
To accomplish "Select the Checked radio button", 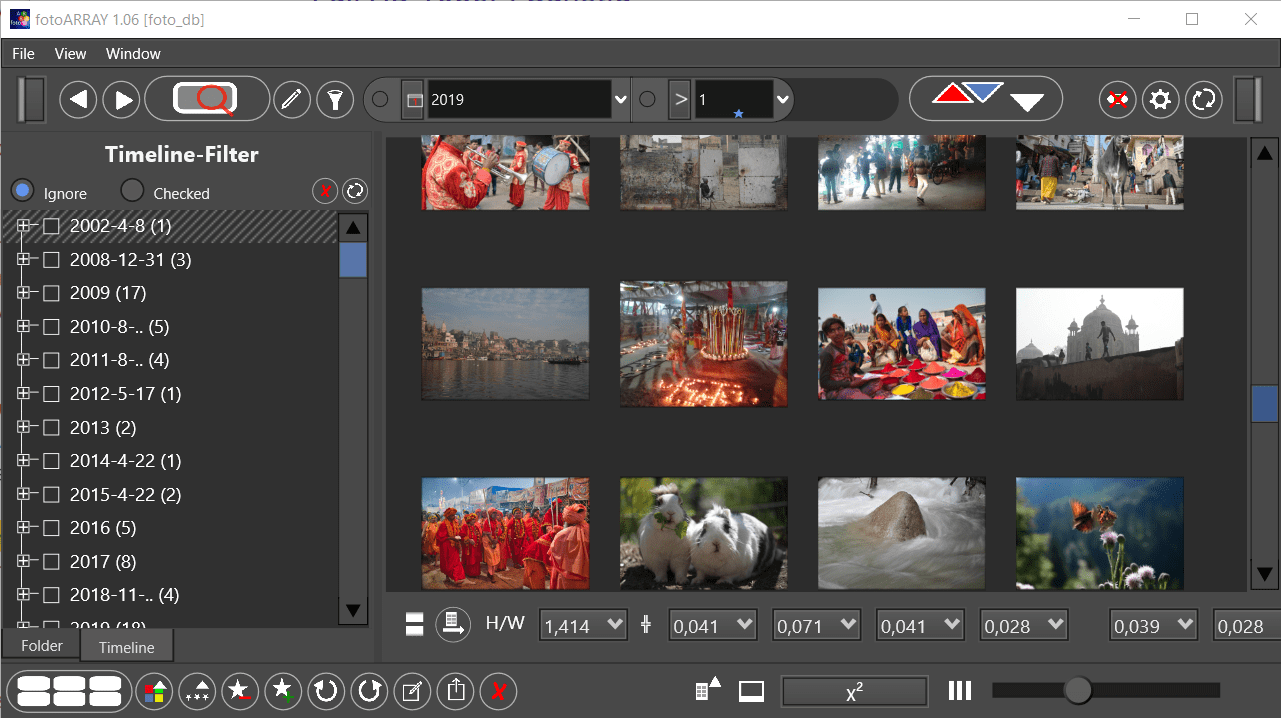I will tap(132, 190).
